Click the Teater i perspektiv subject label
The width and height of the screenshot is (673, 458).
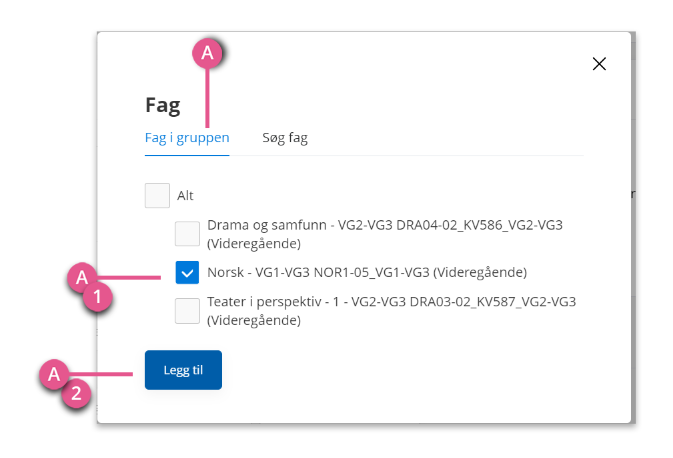[391, 311]
